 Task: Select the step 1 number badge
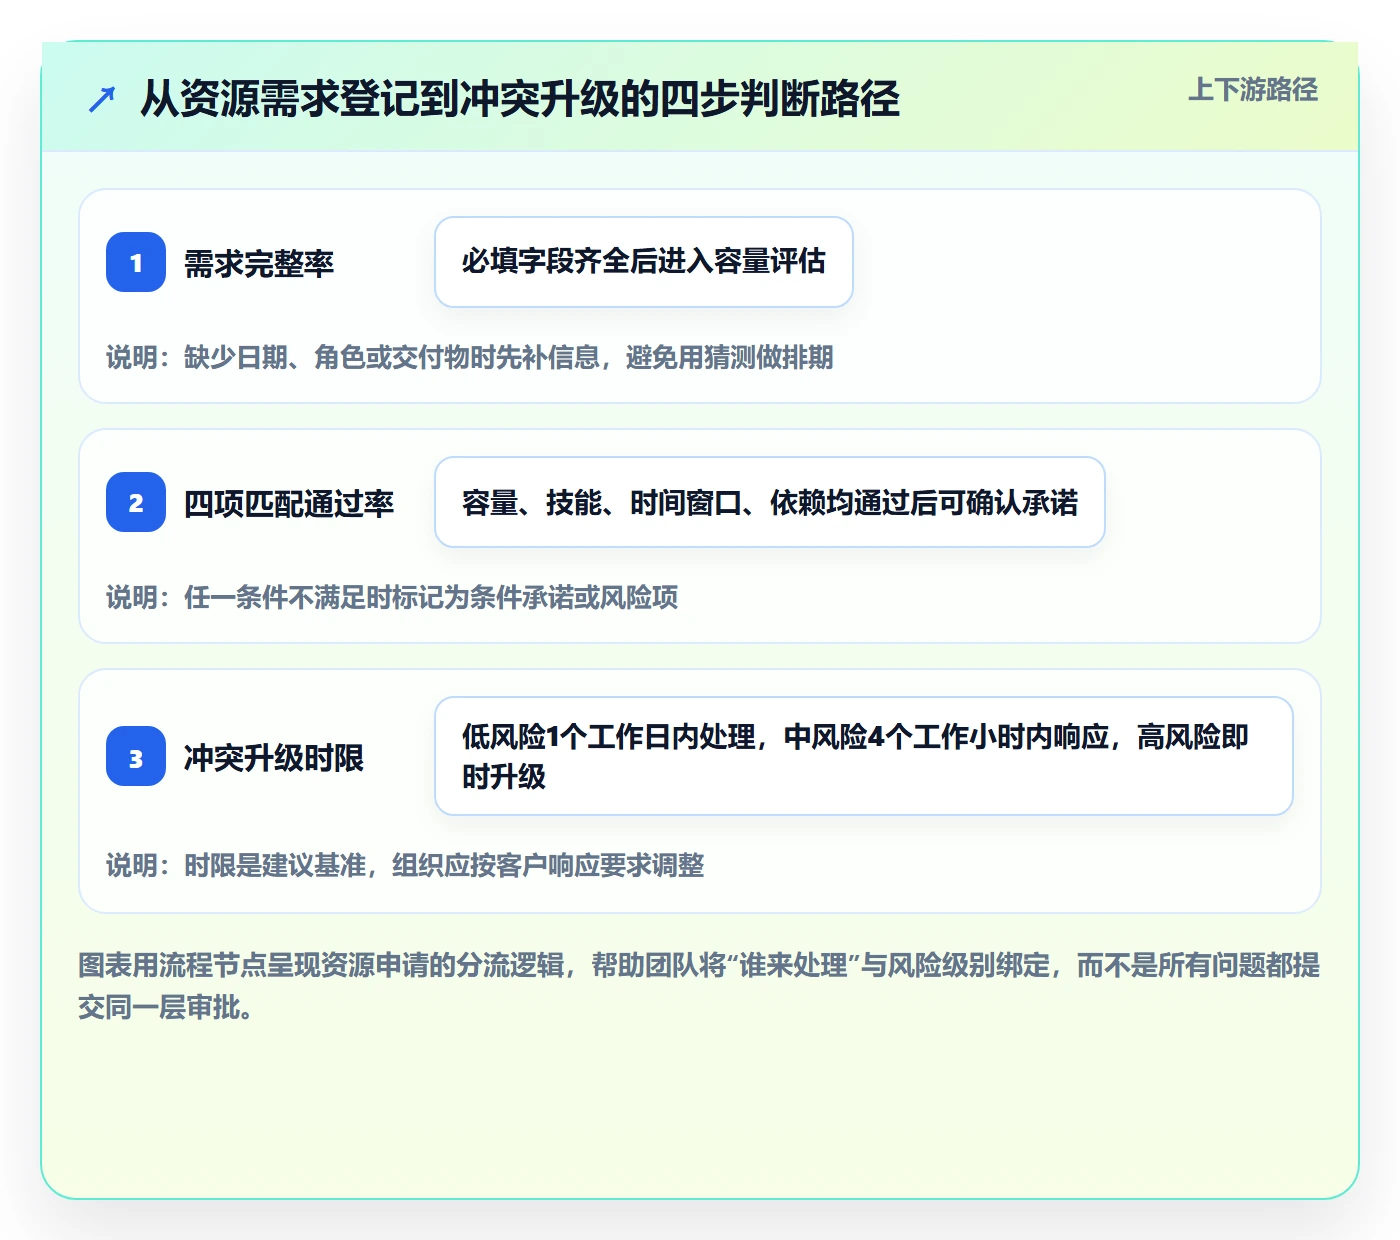pos(136,262)
